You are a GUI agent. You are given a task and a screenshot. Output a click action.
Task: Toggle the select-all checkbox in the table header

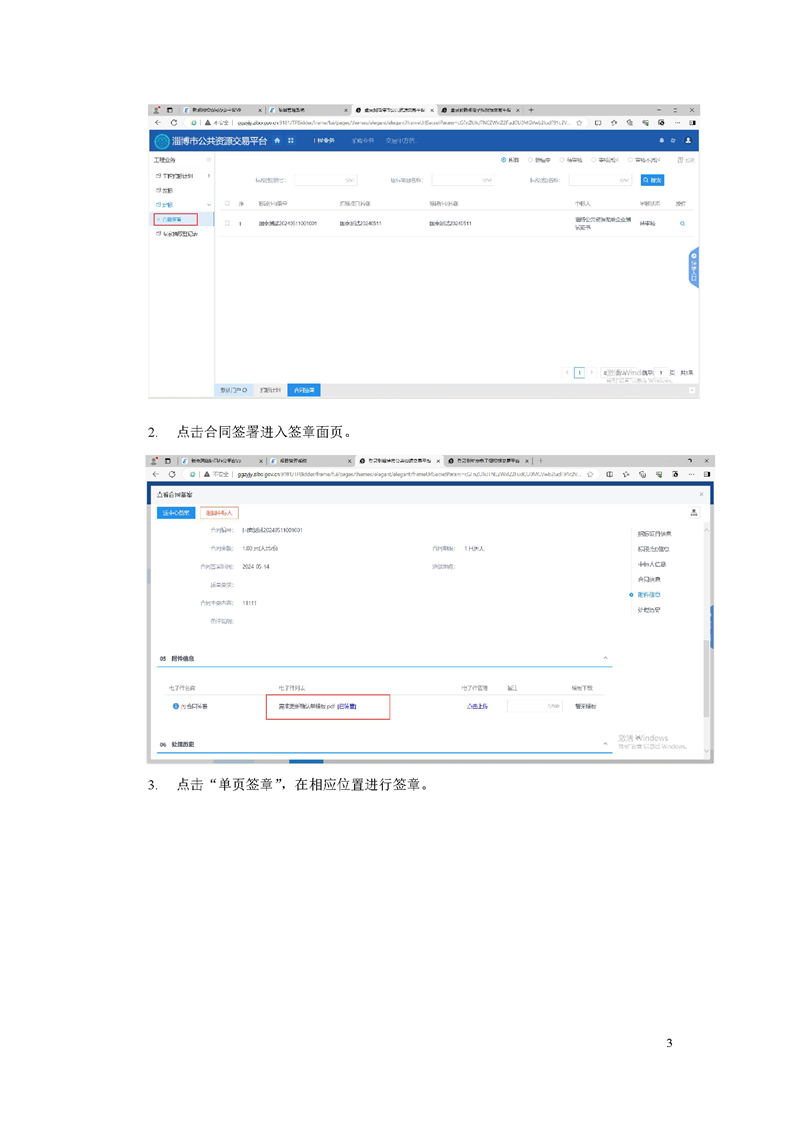pos(227,203)
